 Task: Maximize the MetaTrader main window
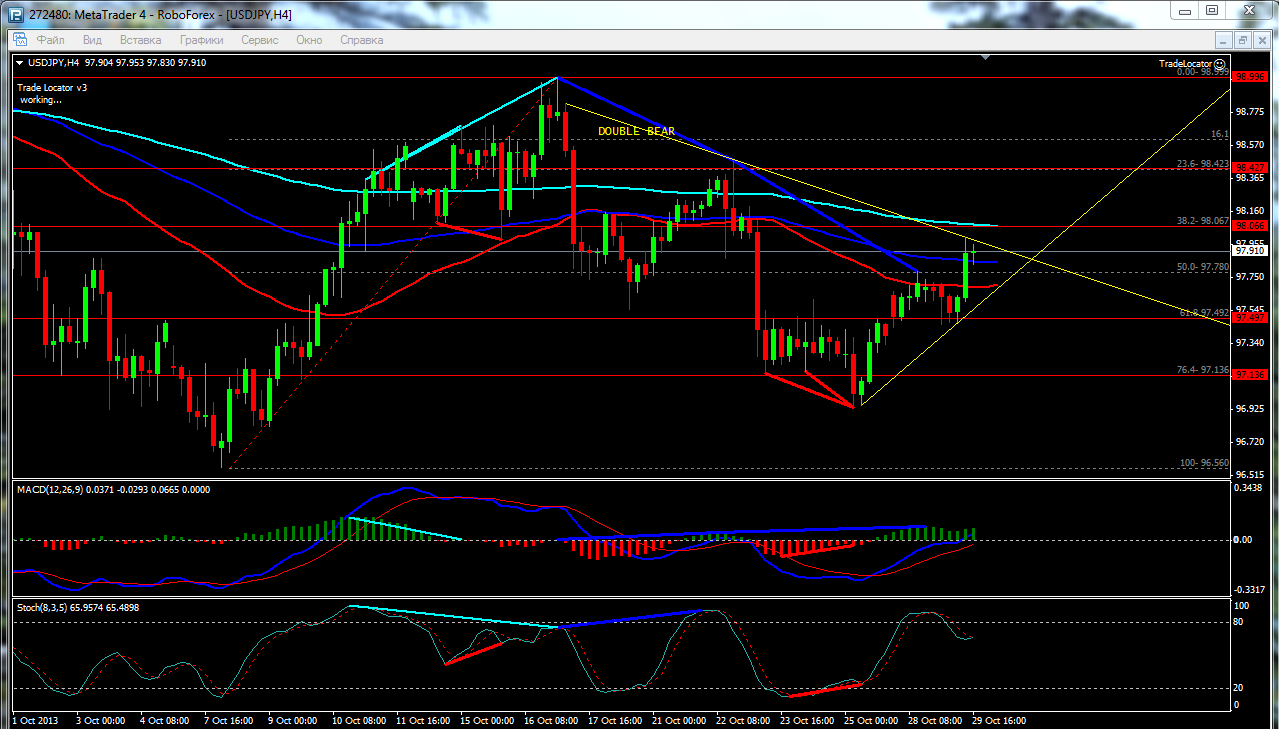1211,10
